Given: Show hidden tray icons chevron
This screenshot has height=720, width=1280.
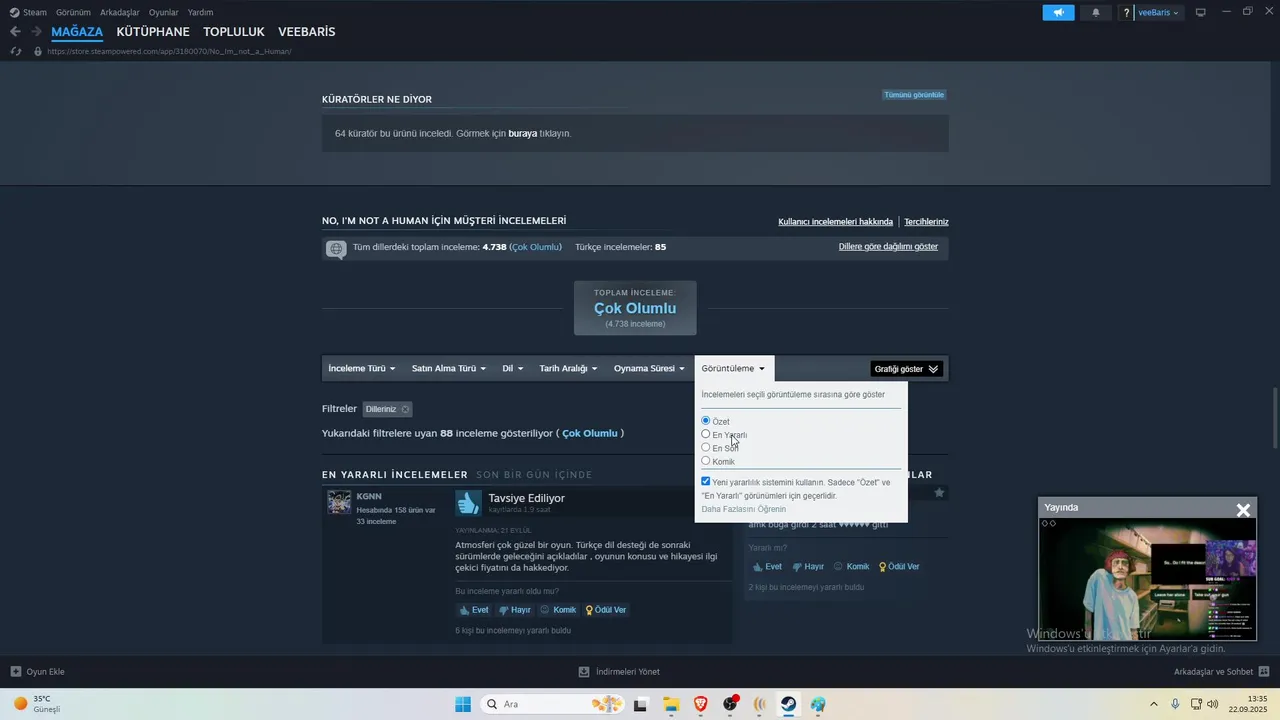Looking at the screenshot, I should coord(1154,704).
